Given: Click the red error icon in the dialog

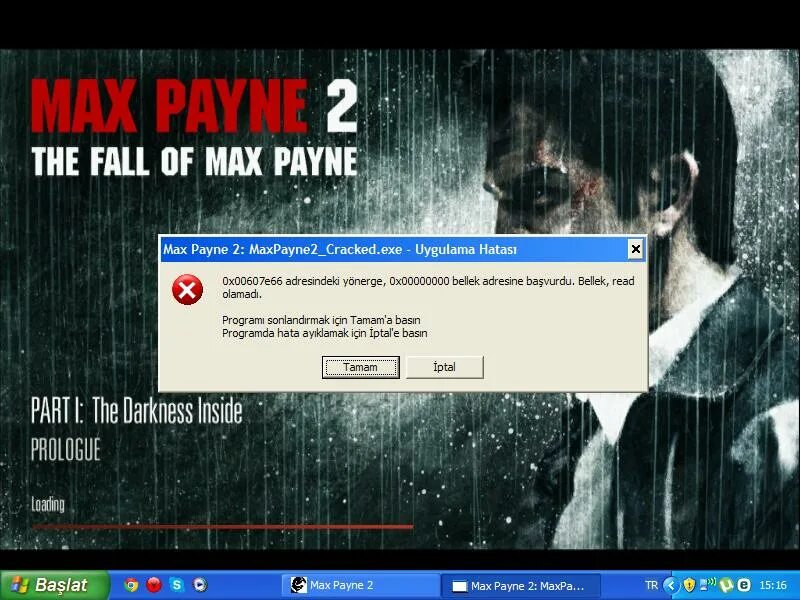Looking at the screenshot, I should tap(187, 289).
